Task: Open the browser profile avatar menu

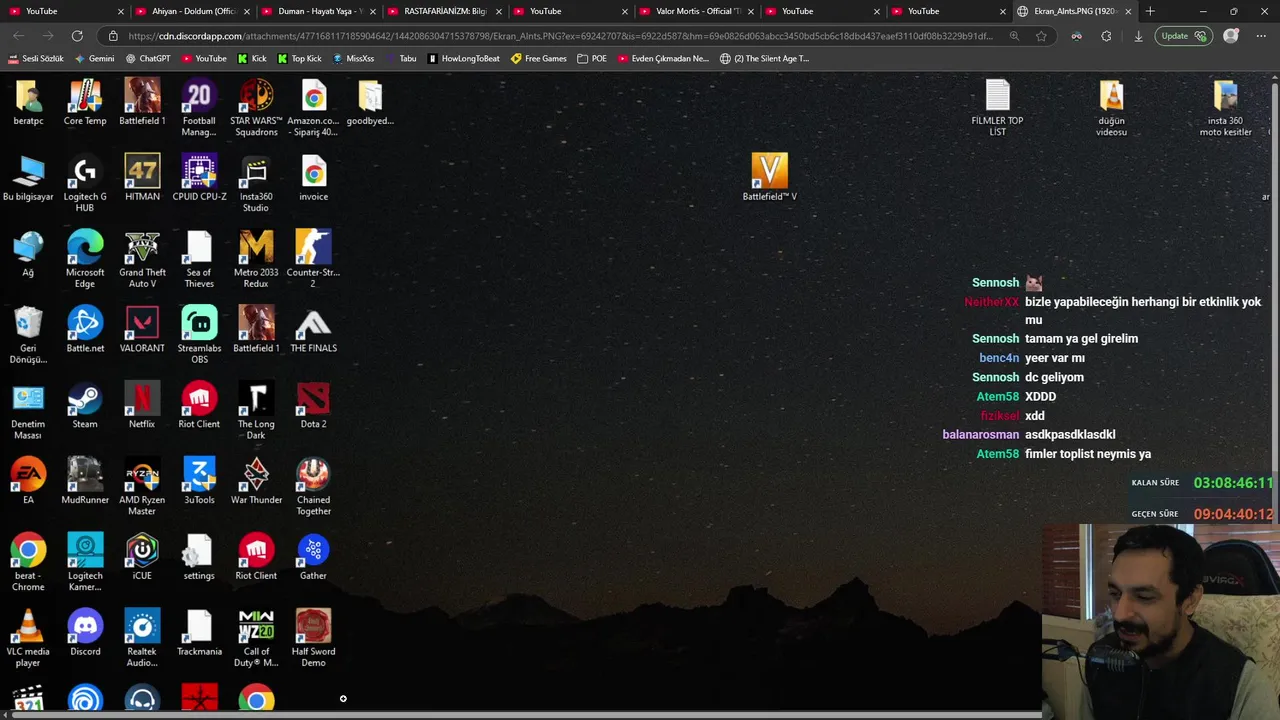Action: (x=1231, y=36)
